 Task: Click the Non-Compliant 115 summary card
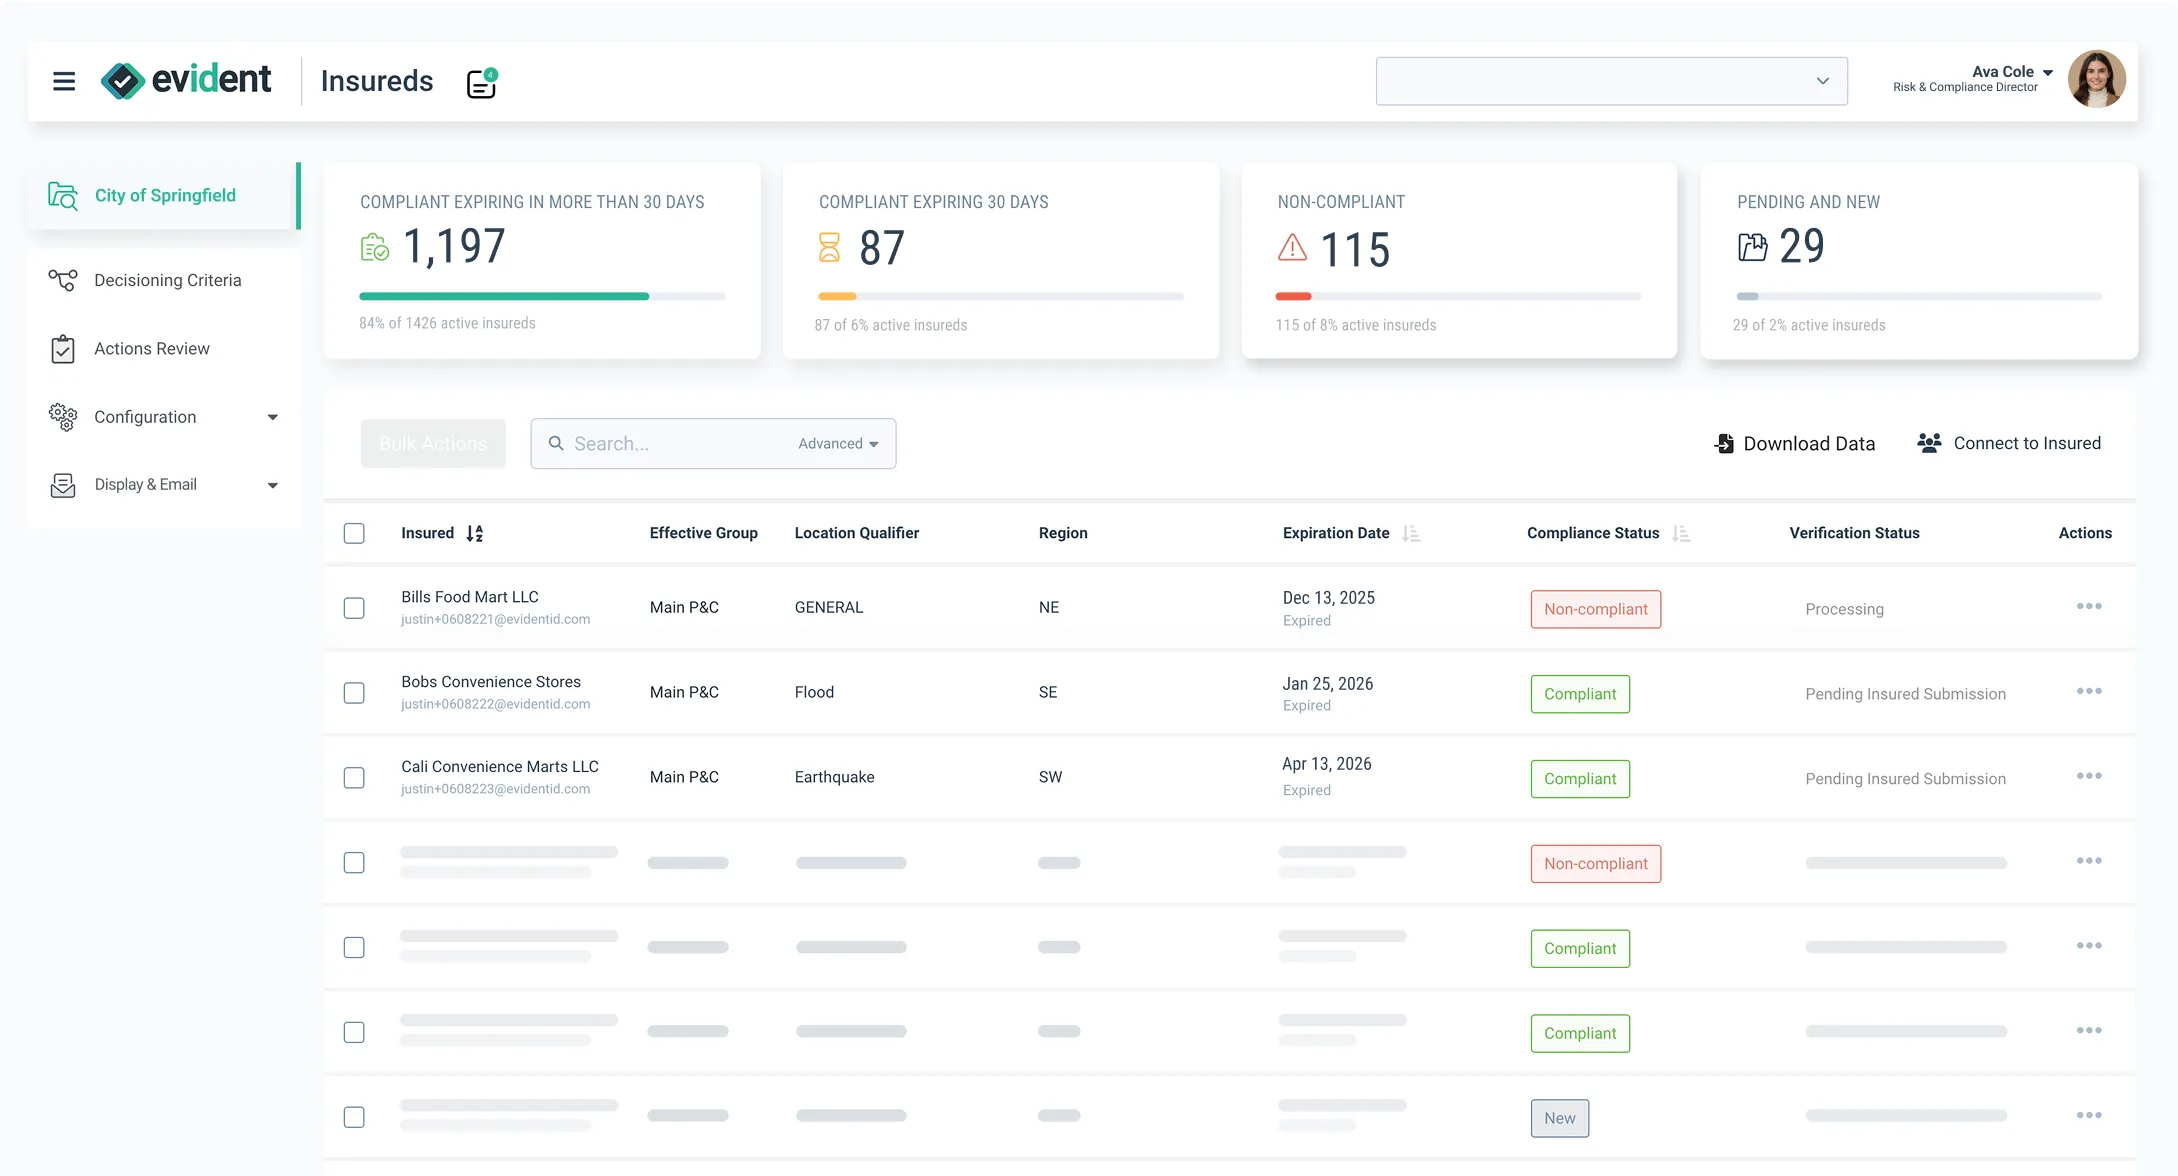pyautogui.click(x=1458, y=260)
